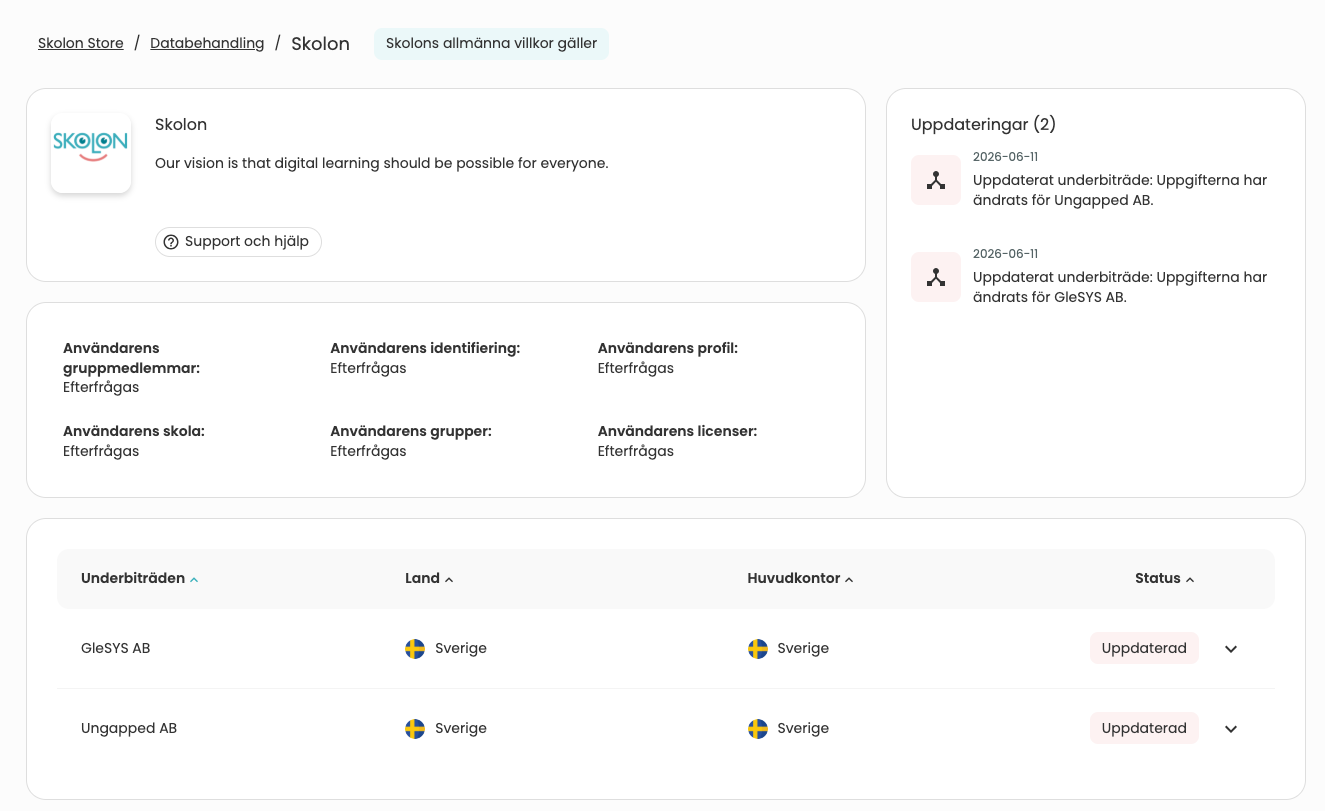Click the Skolon name in the info card

point(181,125)
